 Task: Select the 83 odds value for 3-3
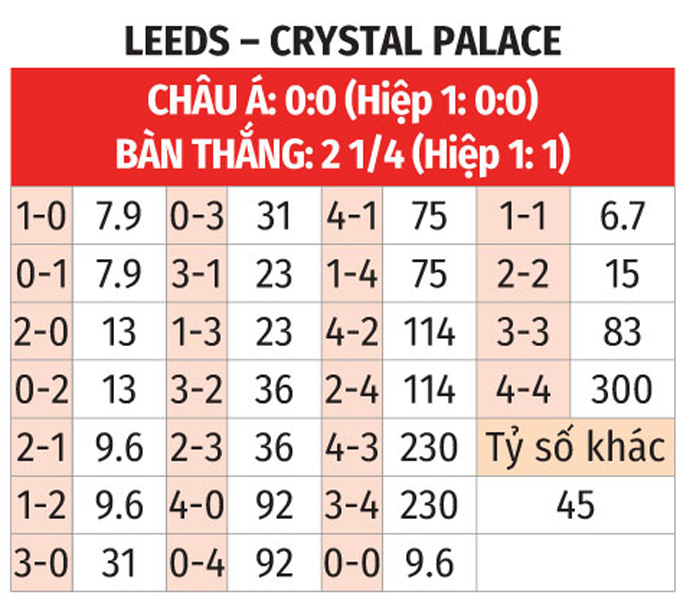click(x=622, y=331)
